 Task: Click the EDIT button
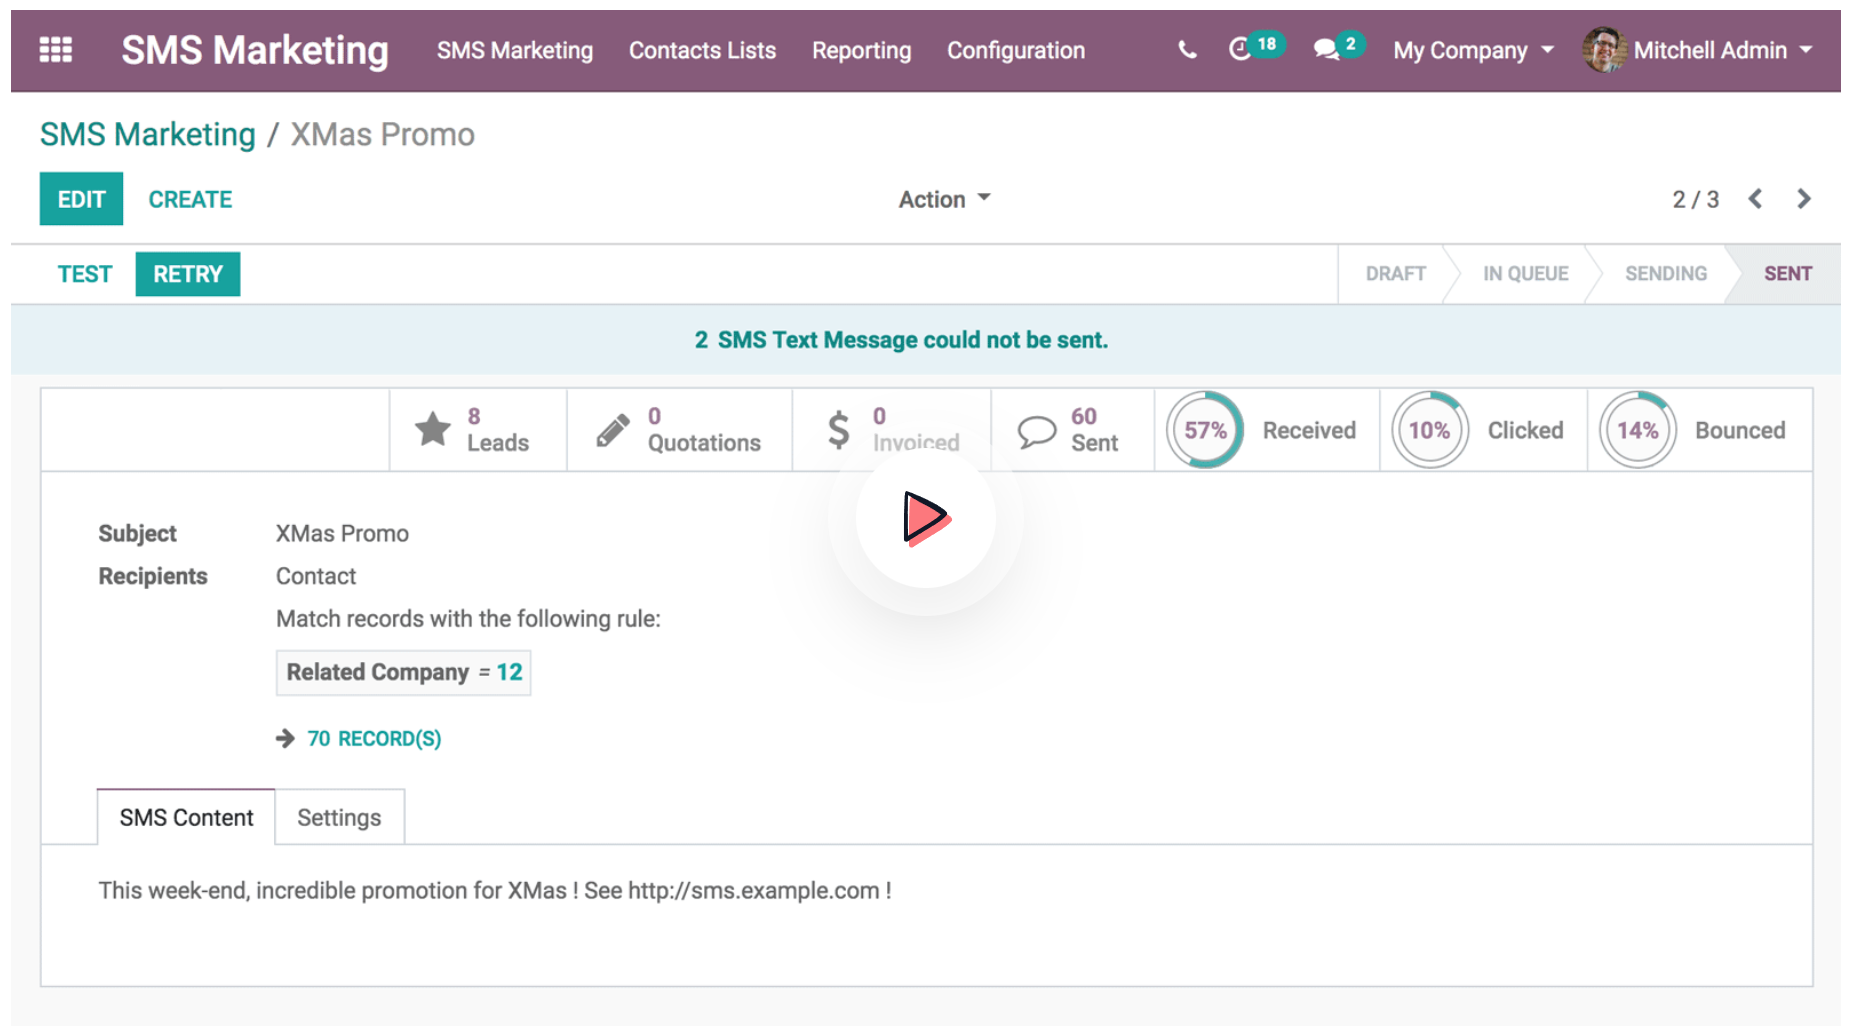click(81, 199)
